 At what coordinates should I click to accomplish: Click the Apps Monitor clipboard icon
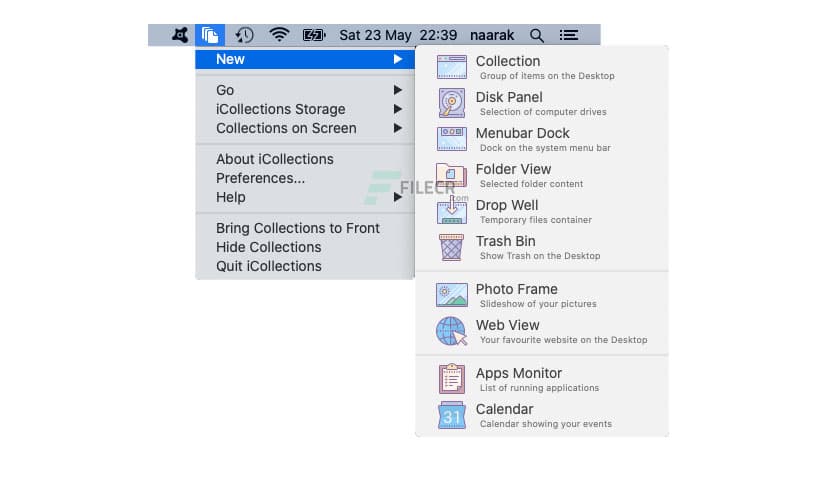(452, 378)
